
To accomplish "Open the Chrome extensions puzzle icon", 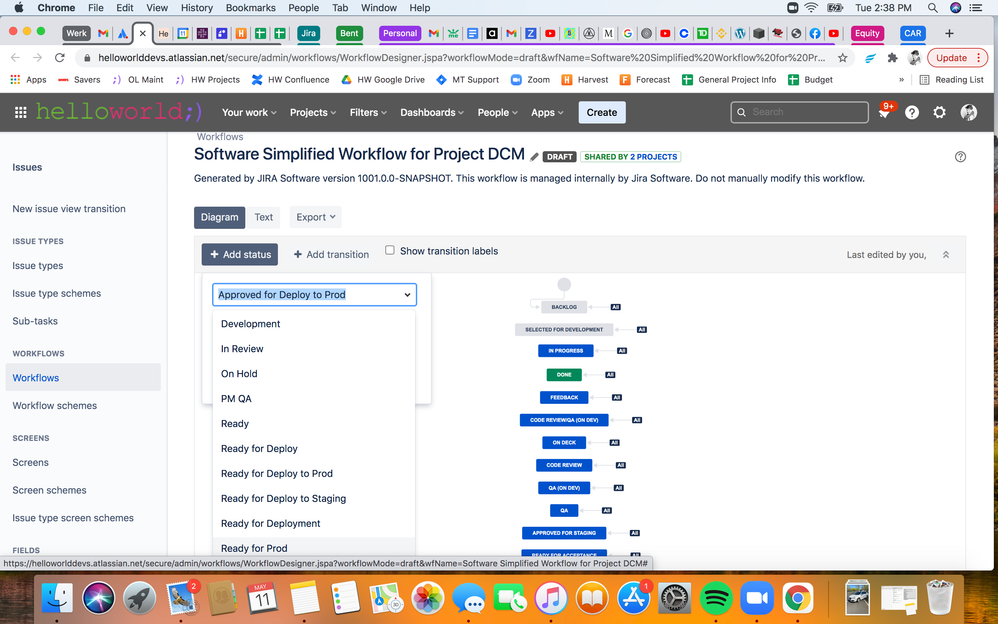I will click(892, 58).
